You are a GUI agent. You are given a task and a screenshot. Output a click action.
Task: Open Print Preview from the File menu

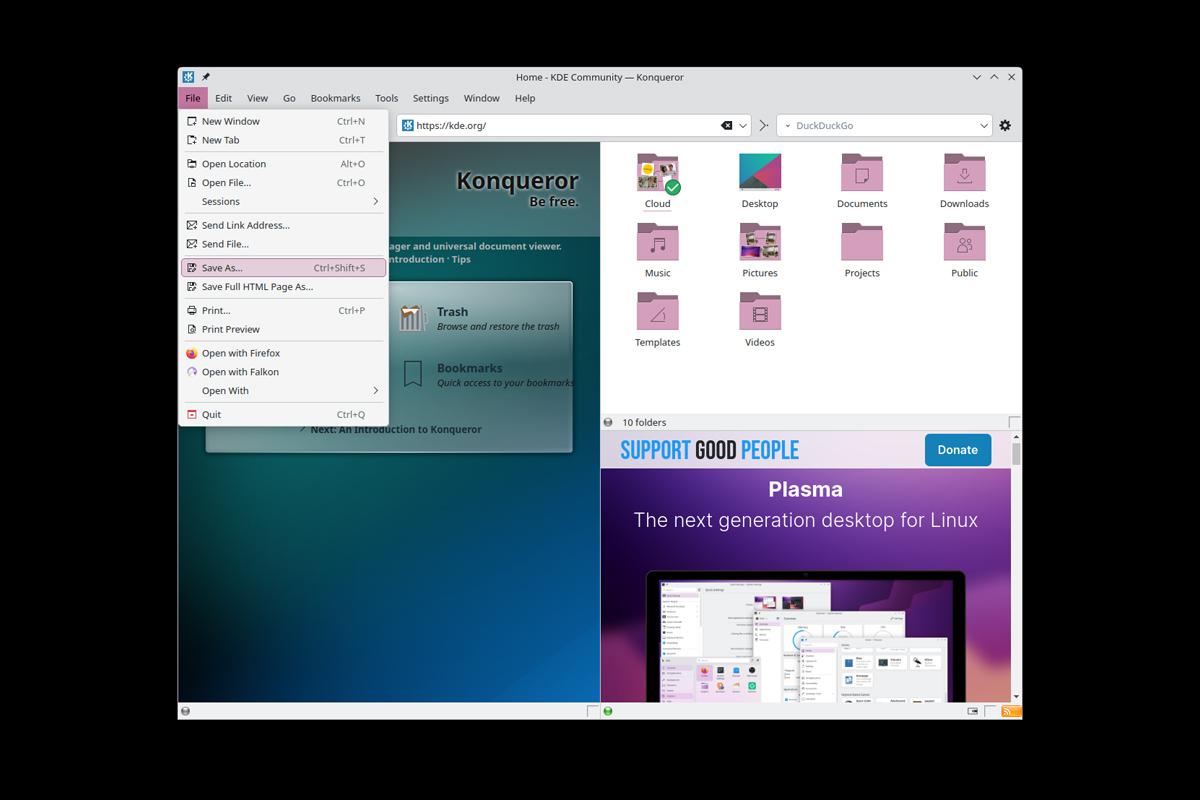tap(283, 329)
